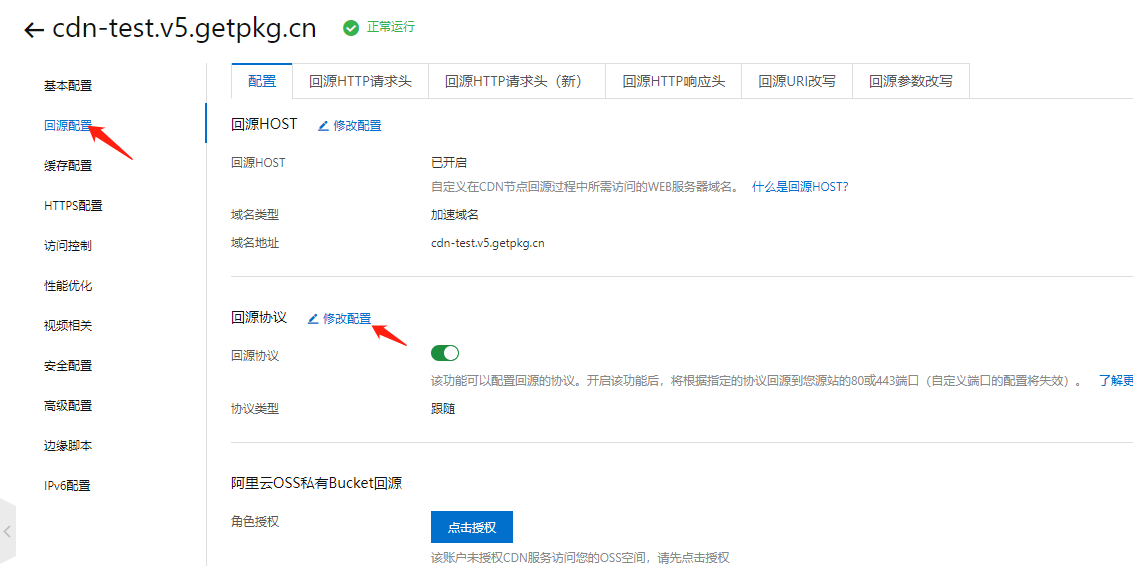Open 边缘脚本 in the sidebar
This screenshot has height=566, width=1133.
coord(68,446)
